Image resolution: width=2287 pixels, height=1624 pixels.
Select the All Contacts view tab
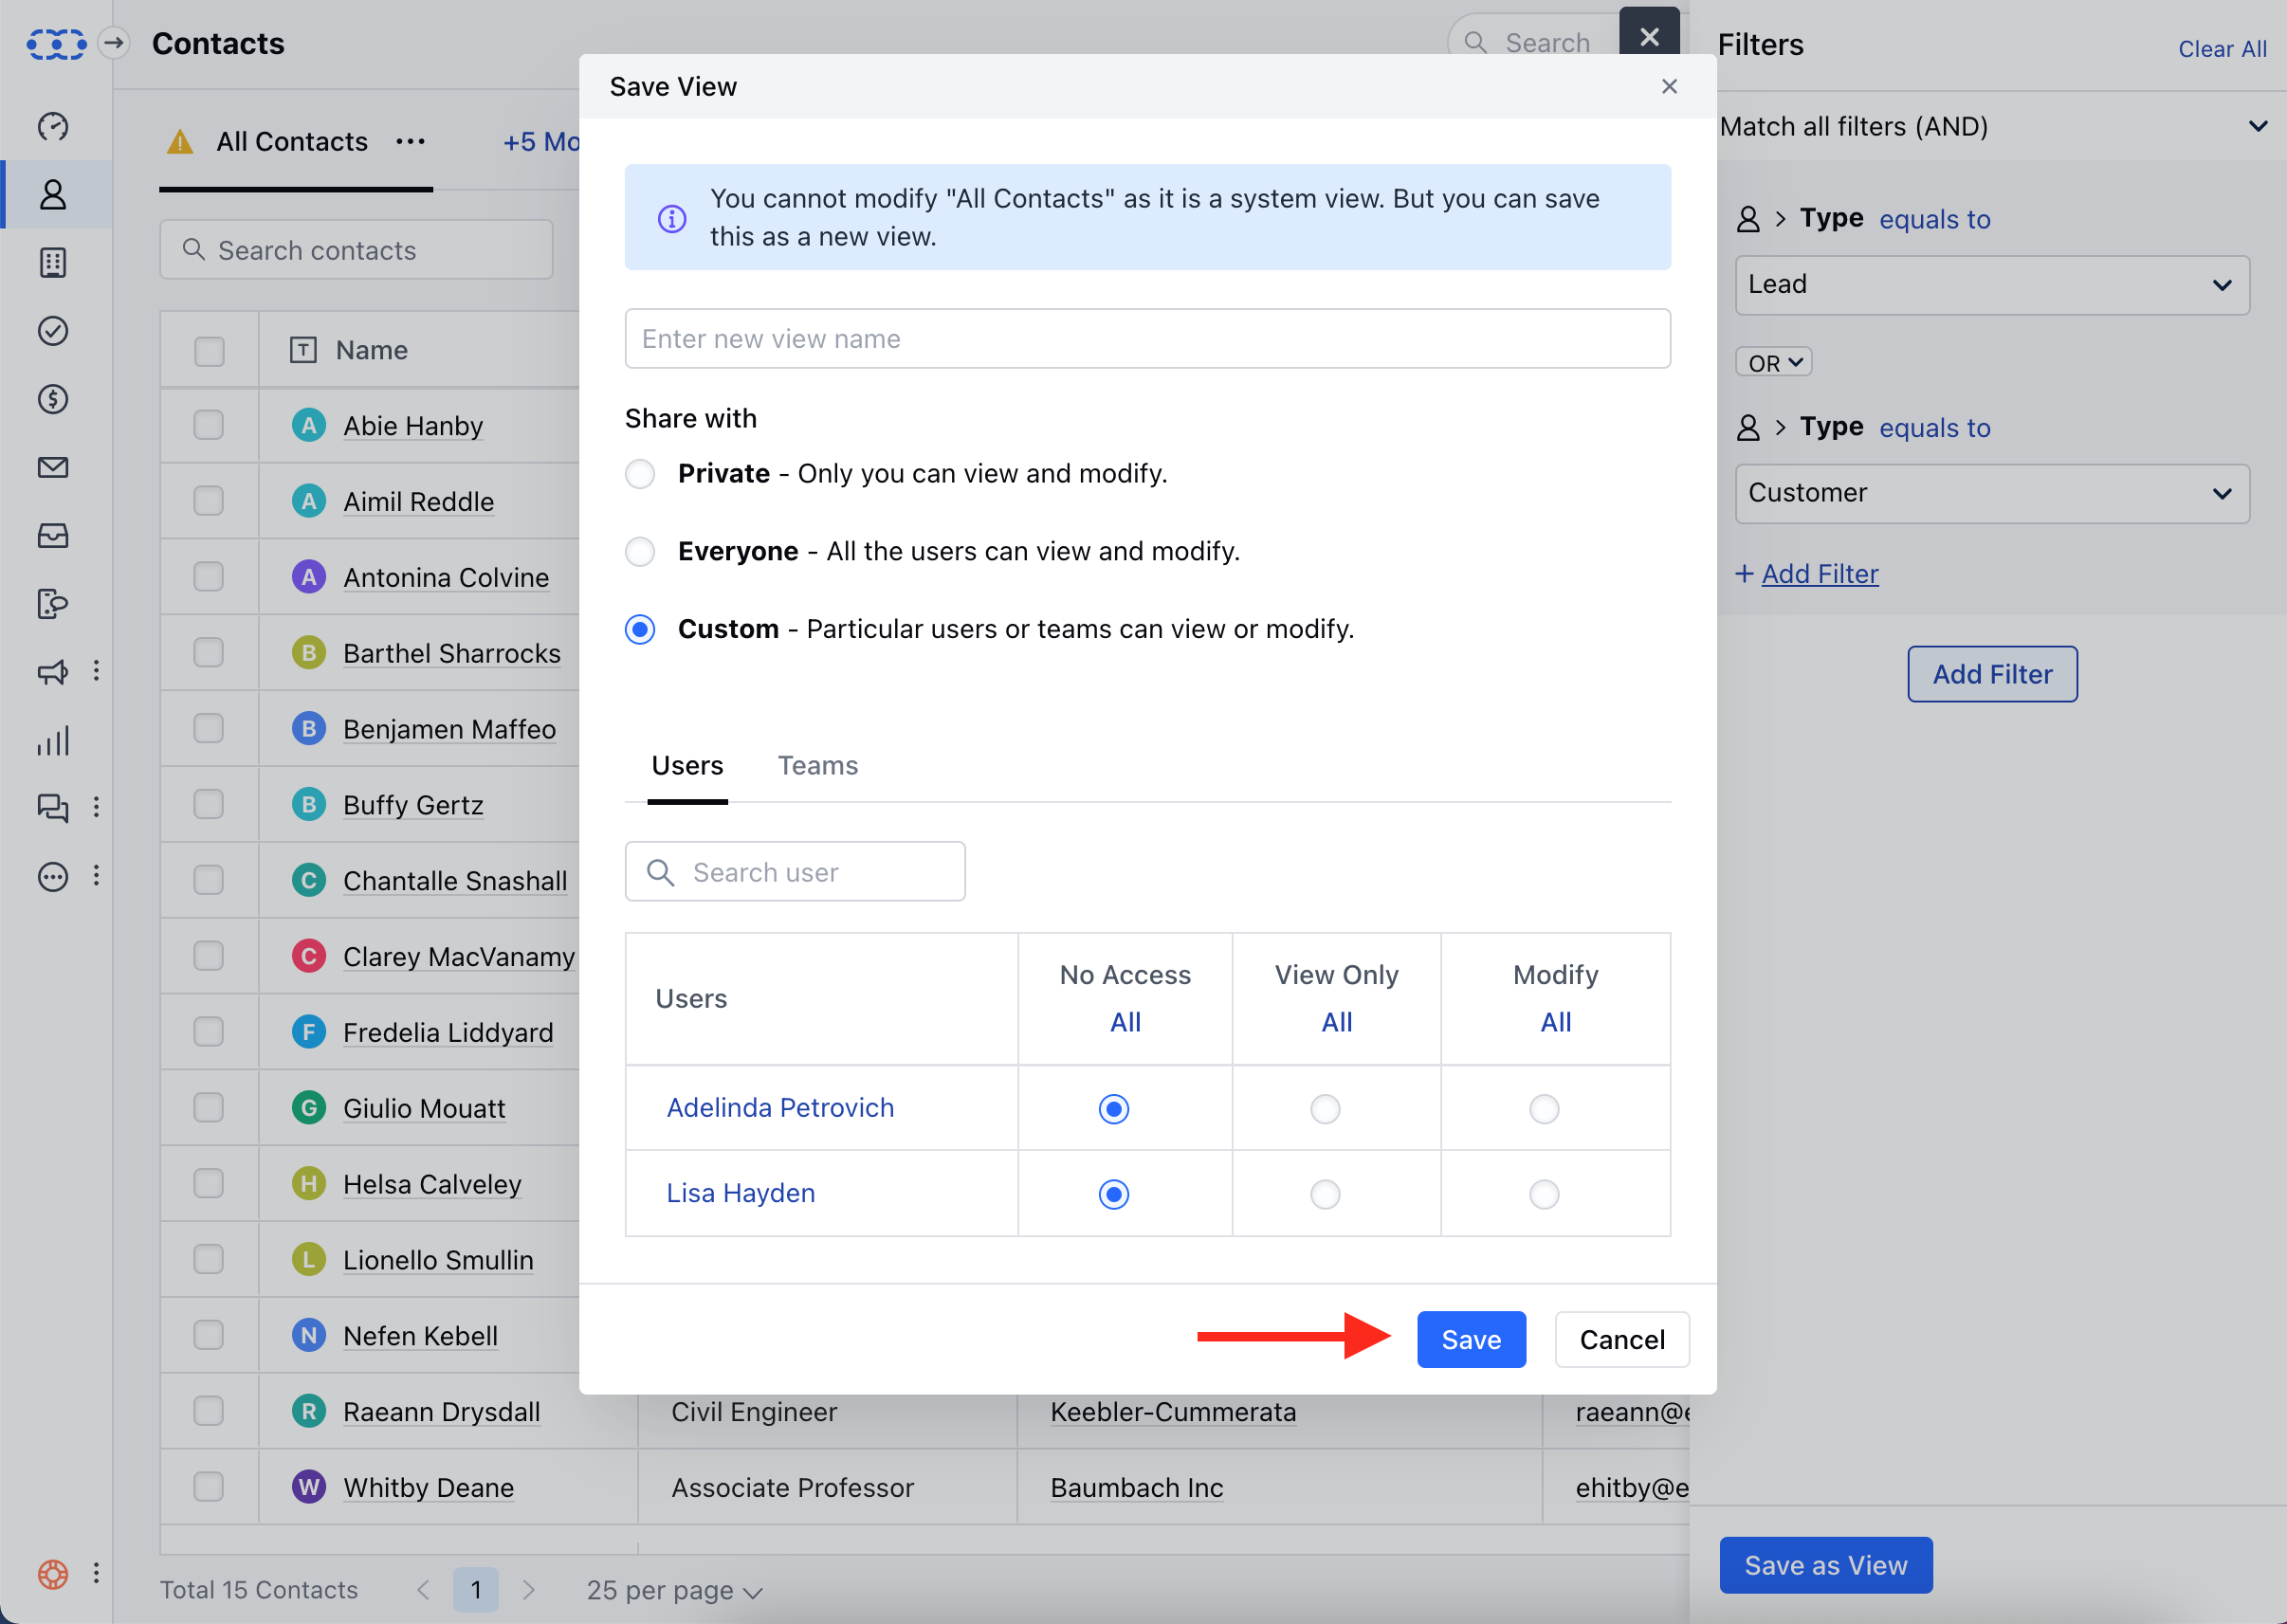(292, 142)
